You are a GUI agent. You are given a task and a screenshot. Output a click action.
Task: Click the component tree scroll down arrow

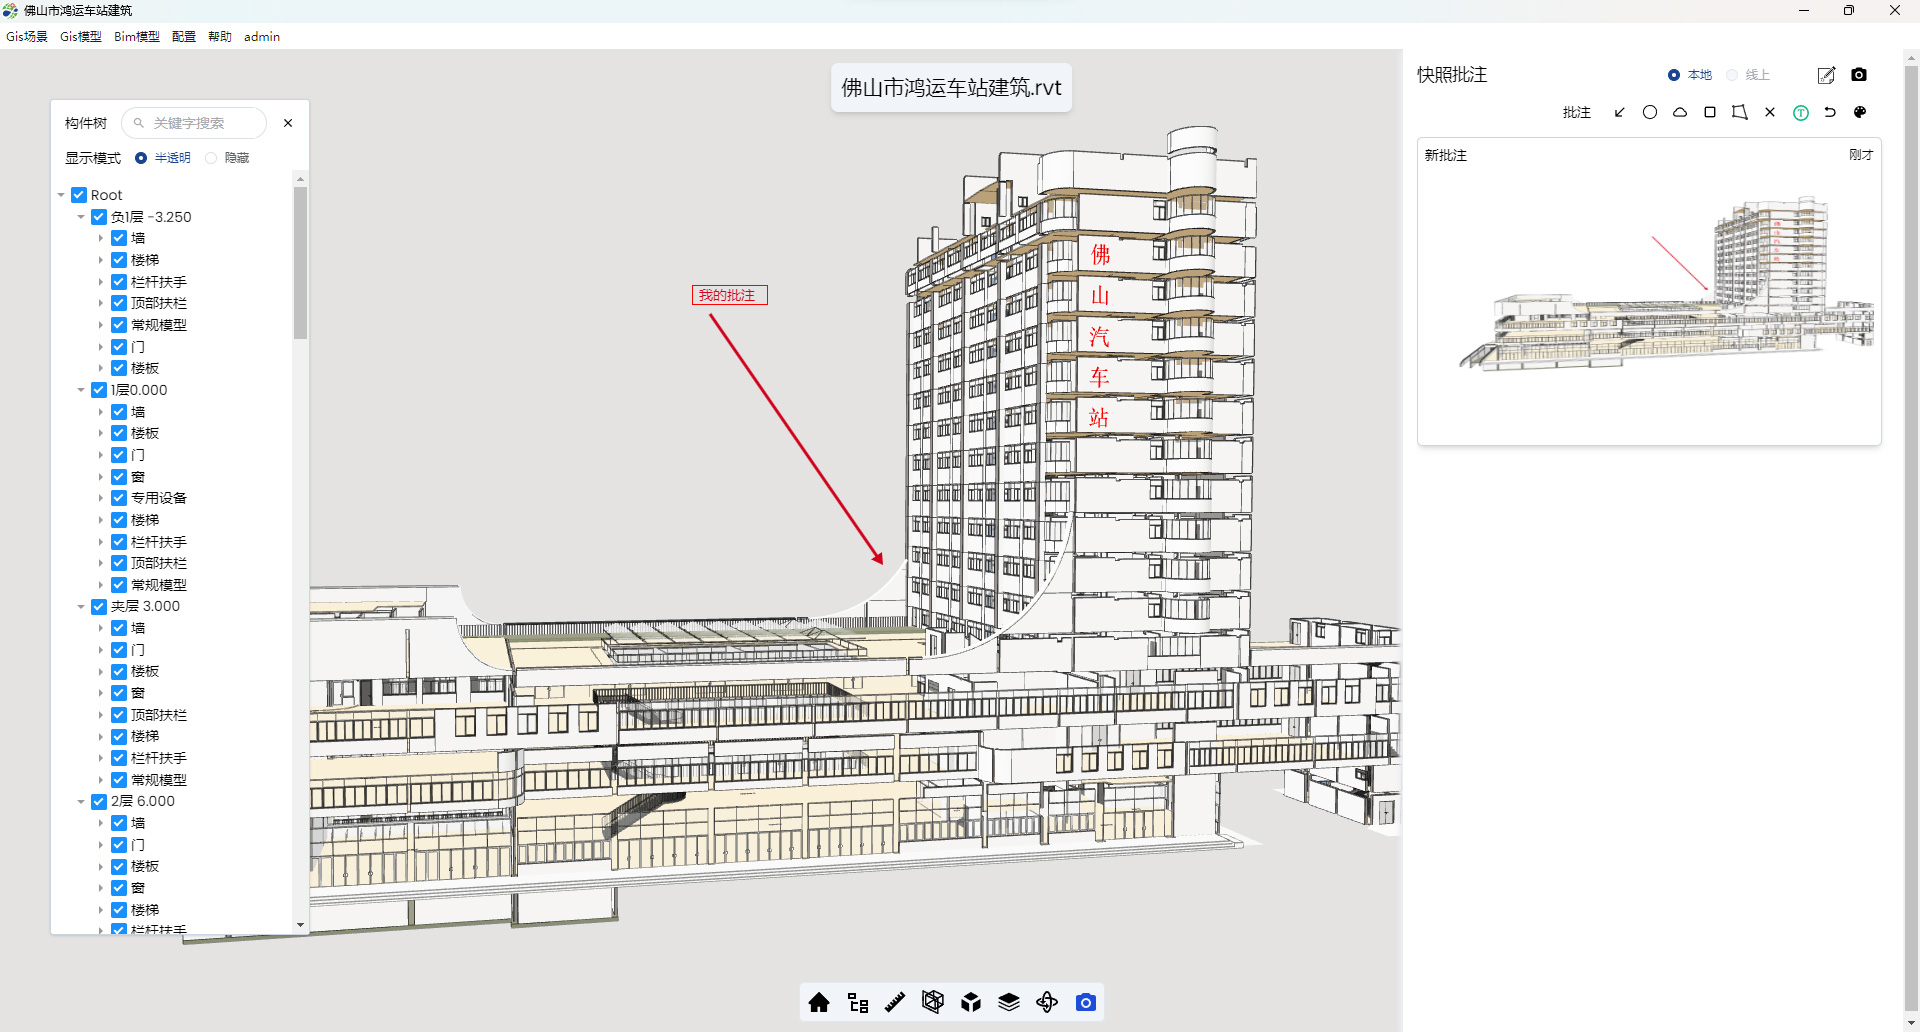click(300, 926)
